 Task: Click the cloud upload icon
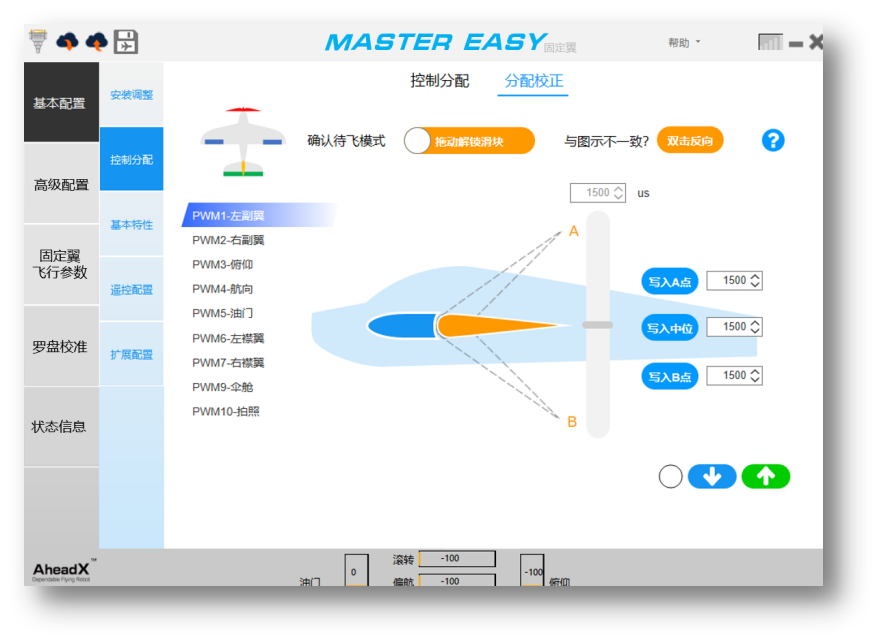click(97, 42)
